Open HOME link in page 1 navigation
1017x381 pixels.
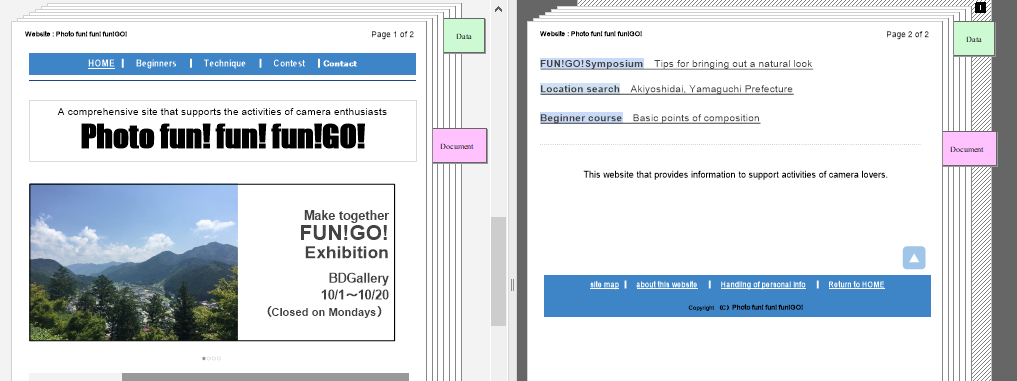pos(101,64)
